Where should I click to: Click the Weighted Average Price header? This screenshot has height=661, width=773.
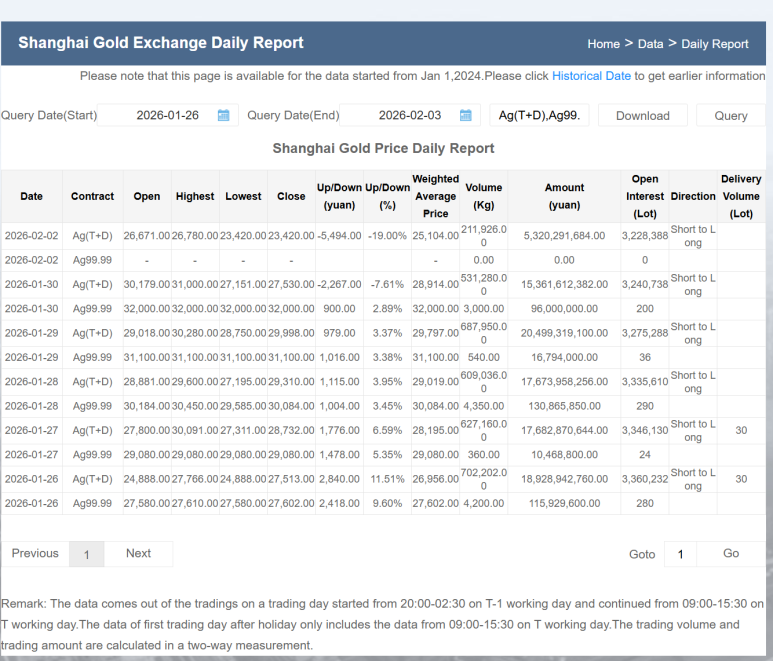coord(435,196)
